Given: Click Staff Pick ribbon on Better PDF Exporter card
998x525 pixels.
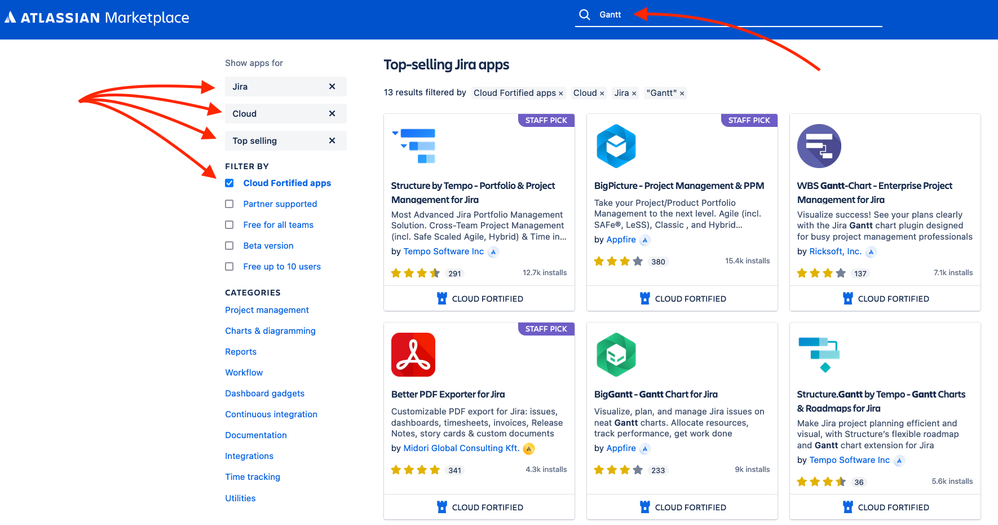Looking at the screenshot, I should click(x=546, y=329).
